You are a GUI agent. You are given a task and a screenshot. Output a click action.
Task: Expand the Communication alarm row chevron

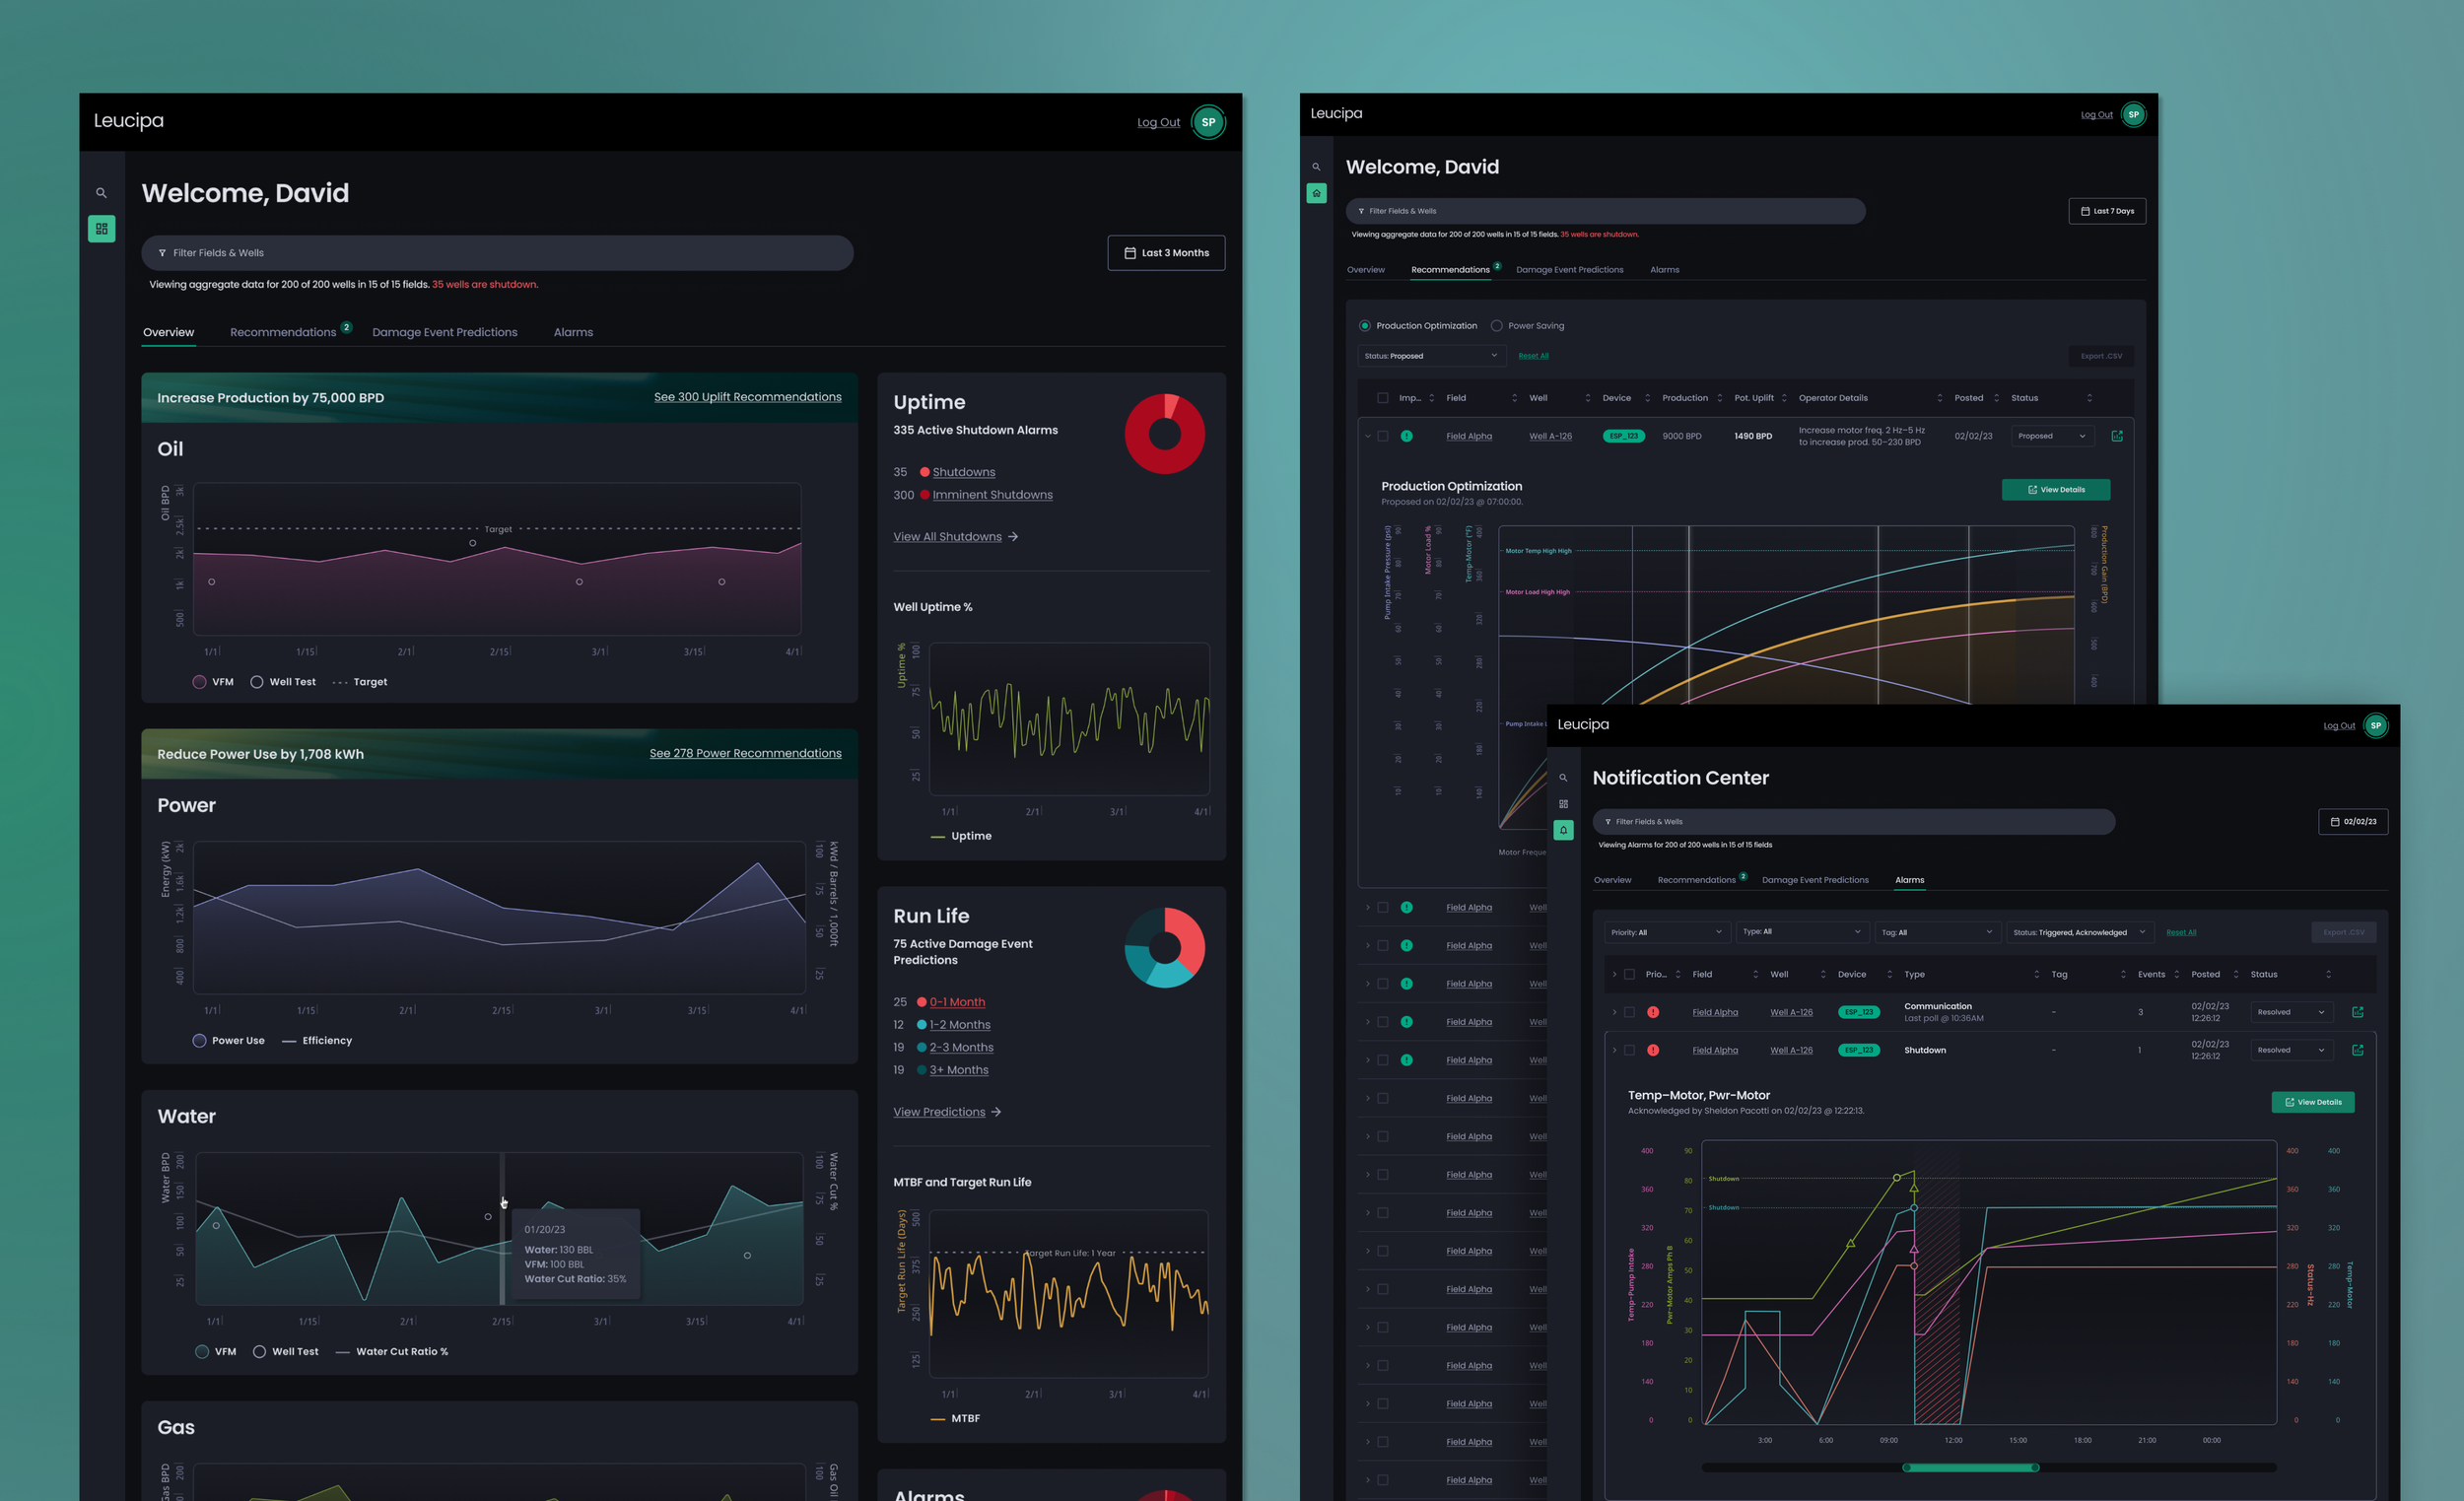click(1614, 1012)
